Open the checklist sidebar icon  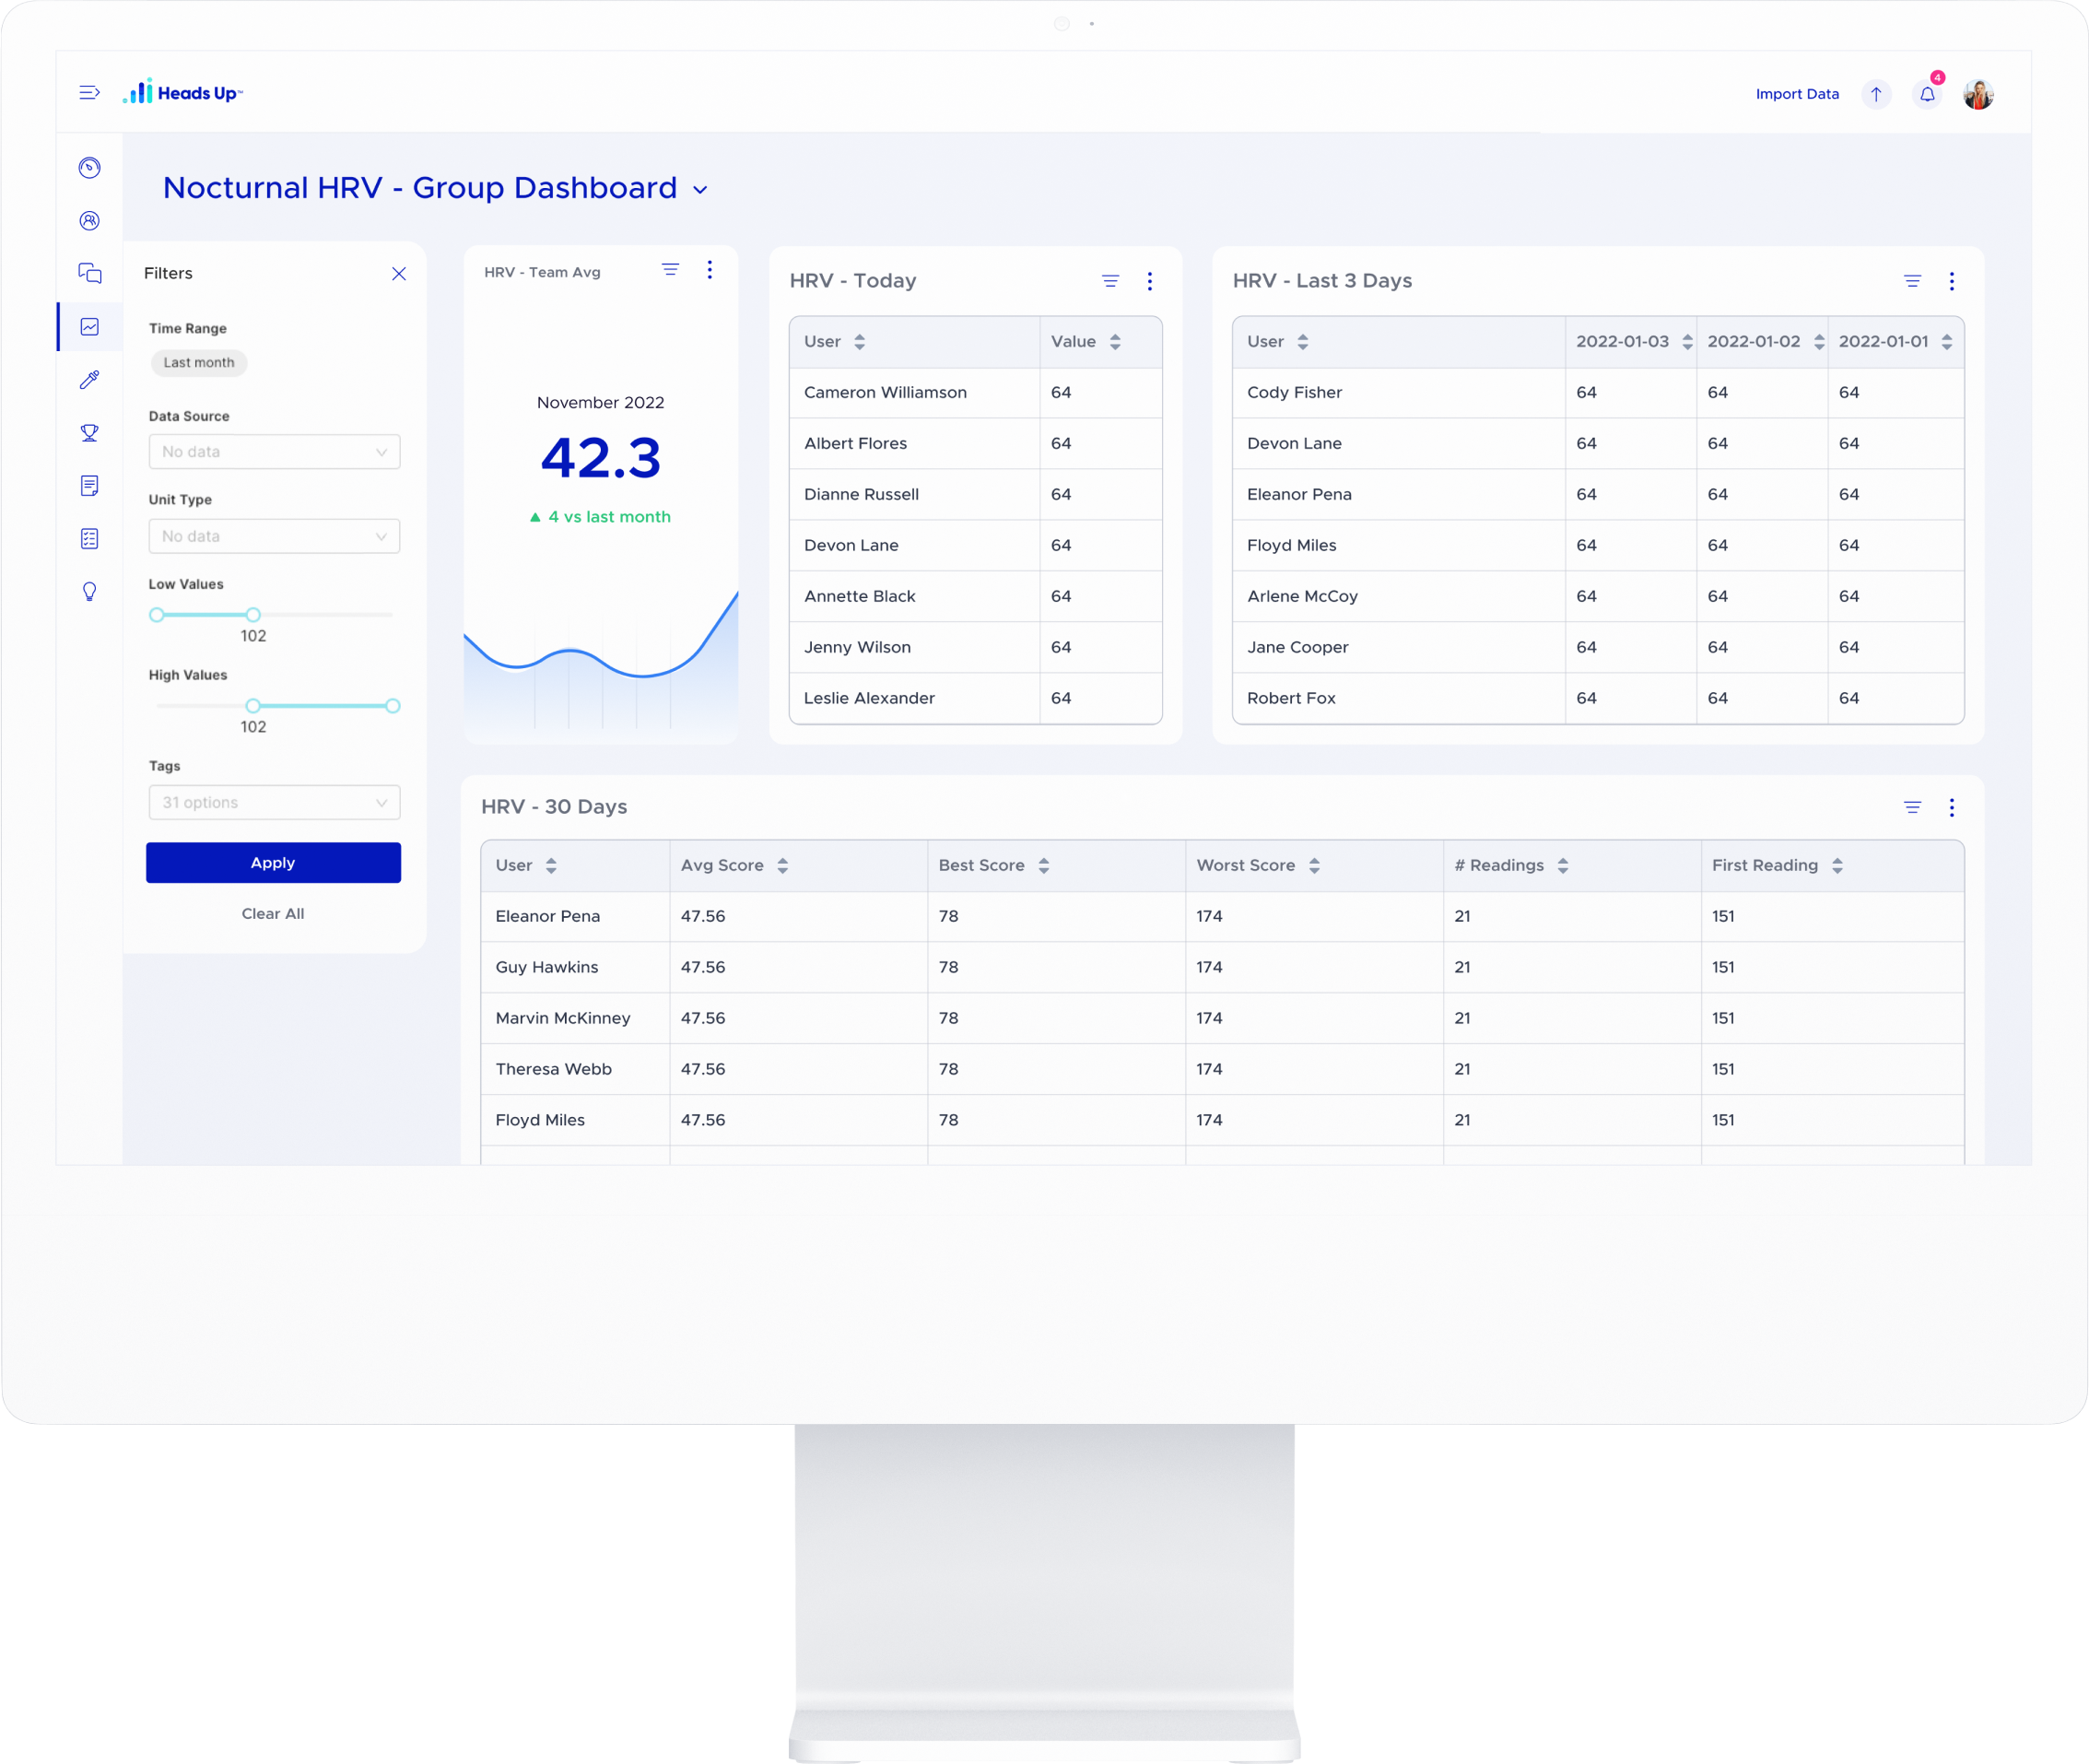coord(90,539)
